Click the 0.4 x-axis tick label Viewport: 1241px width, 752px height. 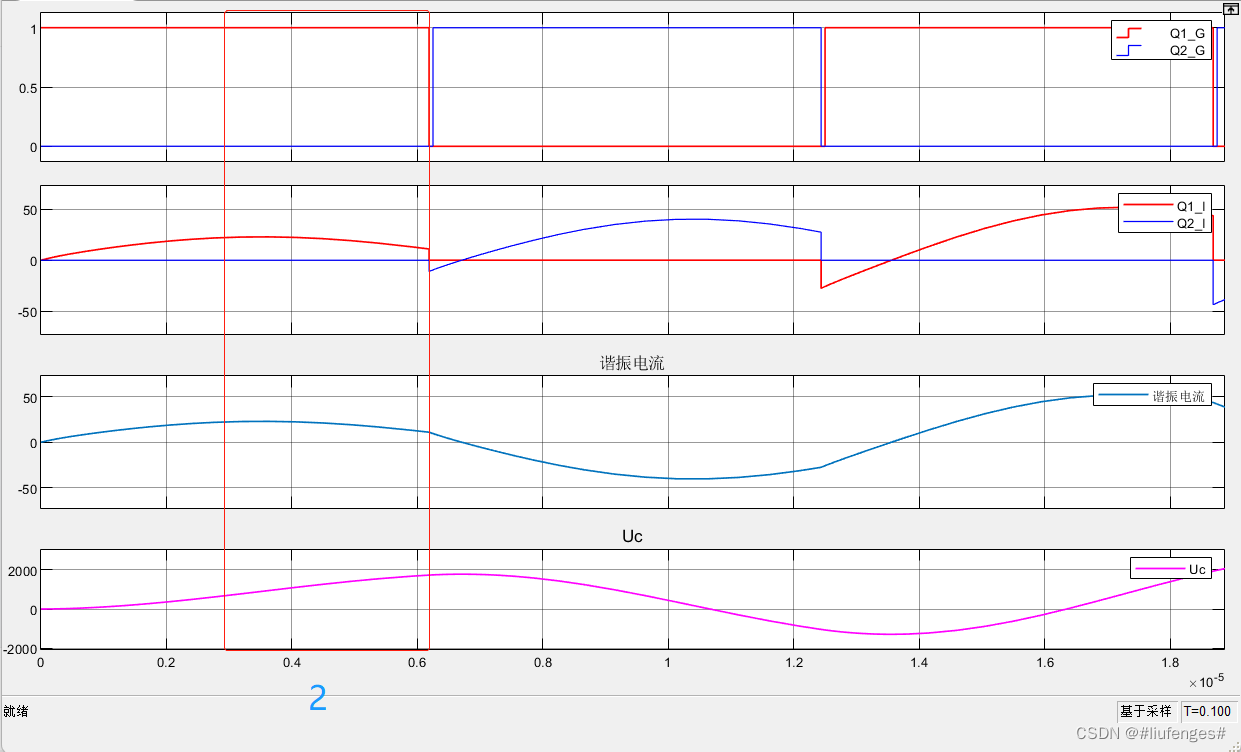pos(291,662)
